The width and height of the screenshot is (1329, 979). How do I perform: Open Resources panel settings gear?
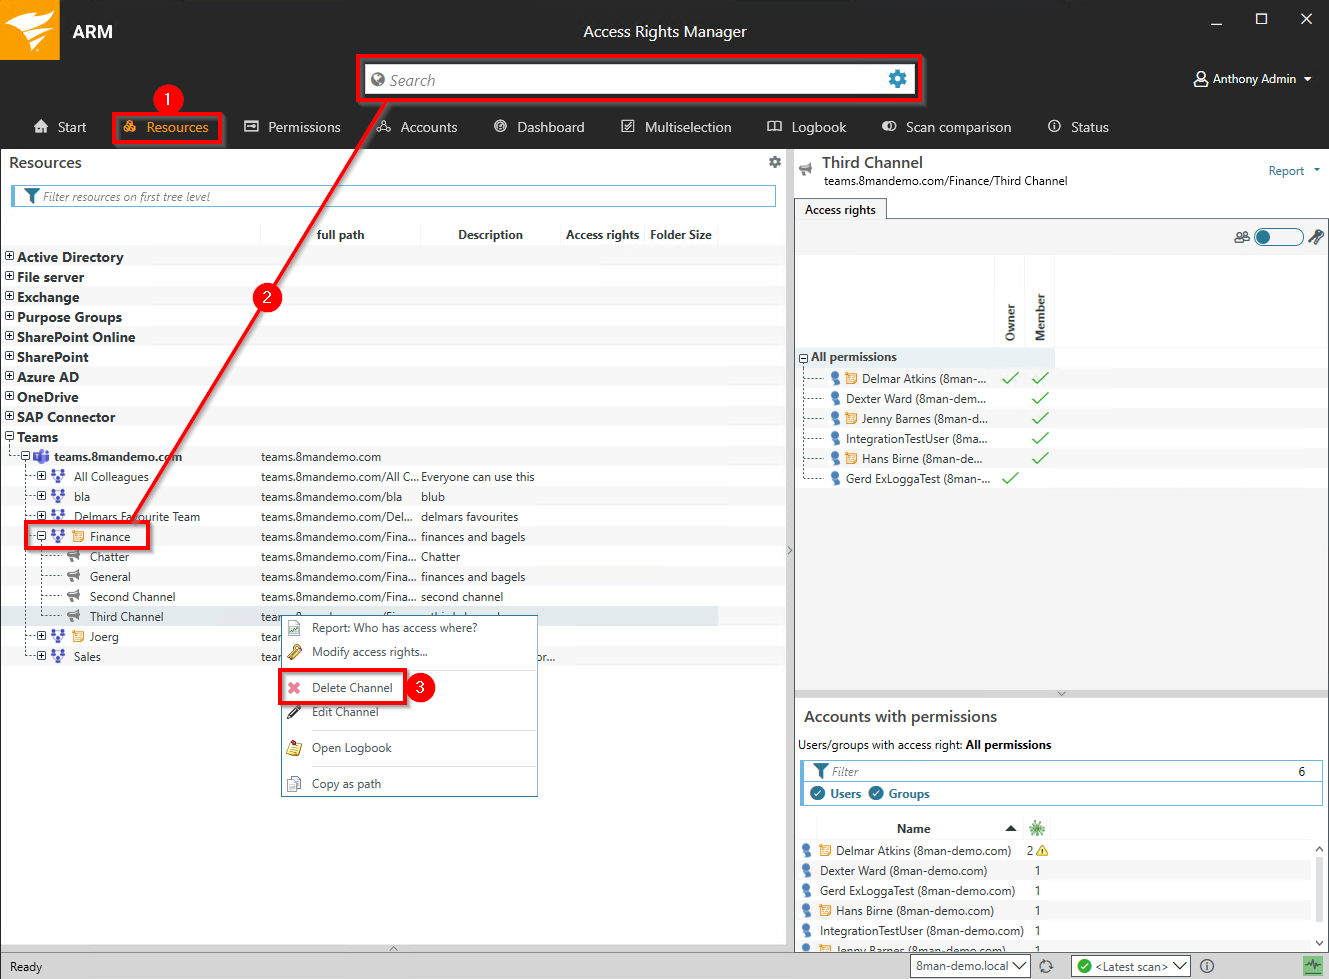(774, 162)
